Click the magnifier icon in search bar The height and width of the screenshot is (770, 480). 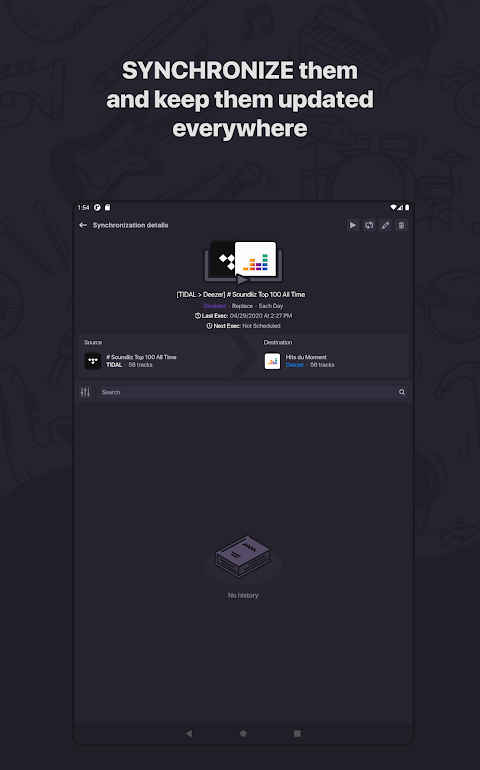[x=402, y=392]
